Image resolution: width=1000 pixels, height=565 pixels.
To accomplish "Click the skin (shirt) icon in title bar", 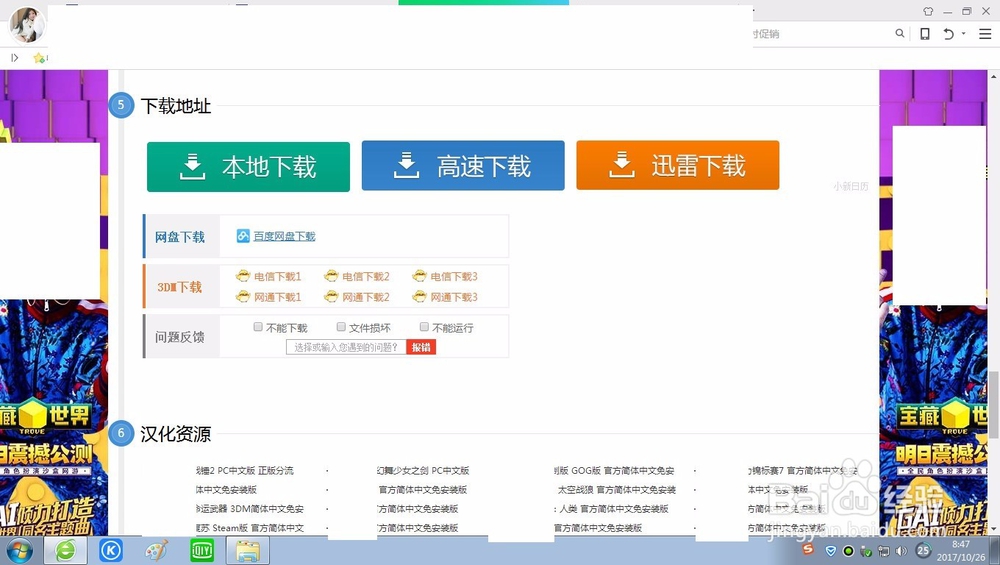I will pyautogui.click(x=928, y=11).
